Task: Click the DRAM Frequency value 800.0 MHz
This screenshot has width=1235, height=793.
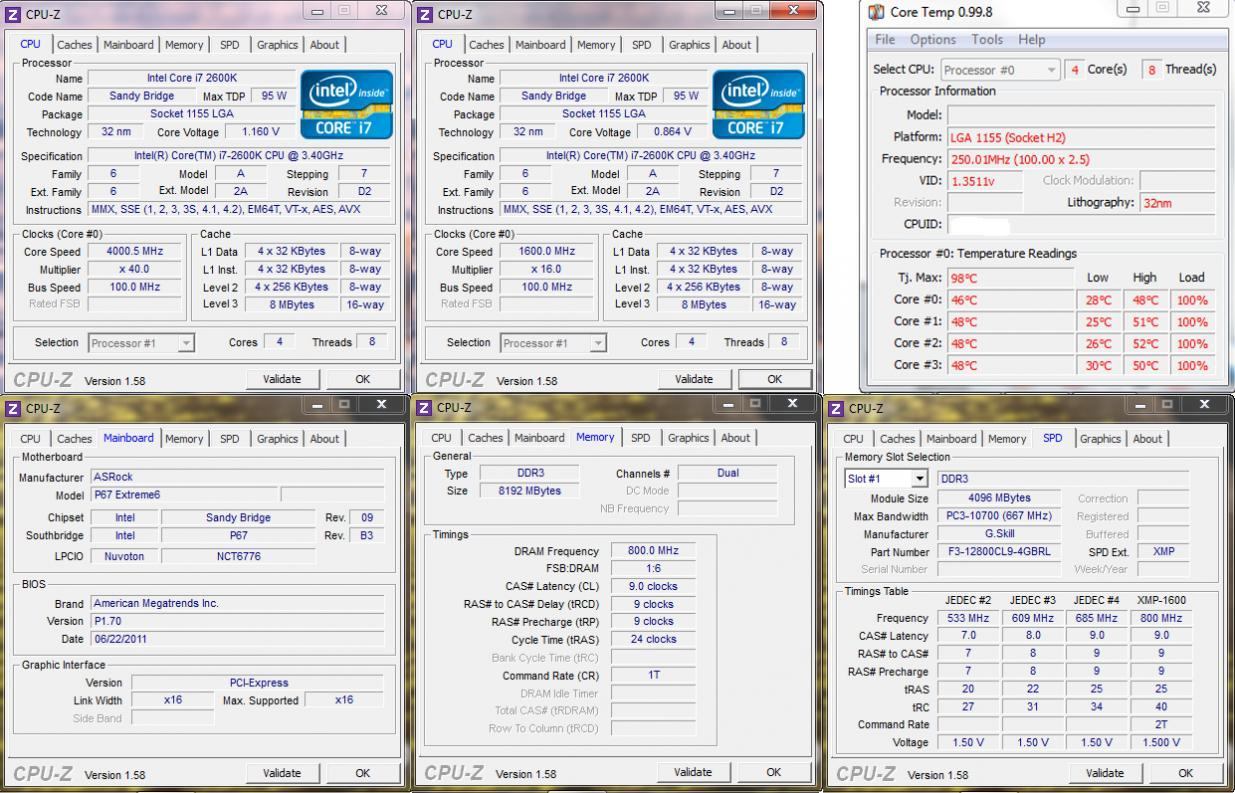Action: [x=652, y=551]
